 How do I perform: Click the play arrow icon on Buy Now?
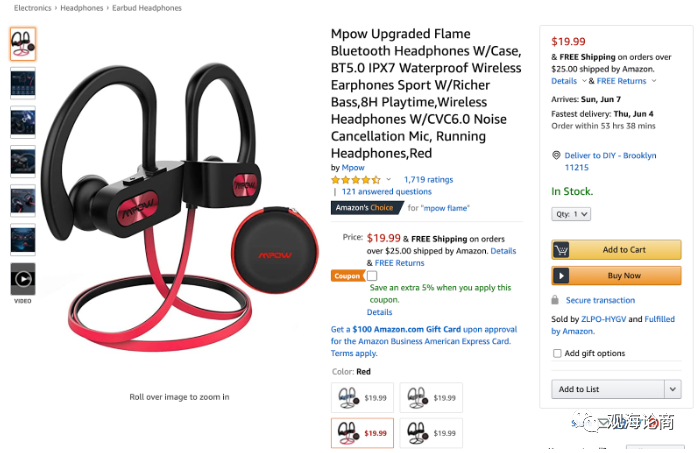(x=561, y=276)
